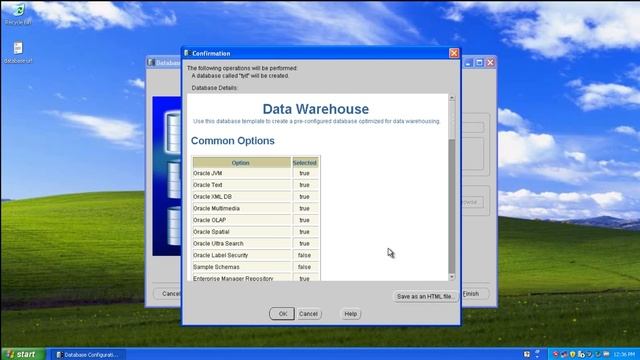The width and height of the screenshot is (640, 360).
Task: Click the scroll down arrow in details pane
Action: (x=452, y=277)
